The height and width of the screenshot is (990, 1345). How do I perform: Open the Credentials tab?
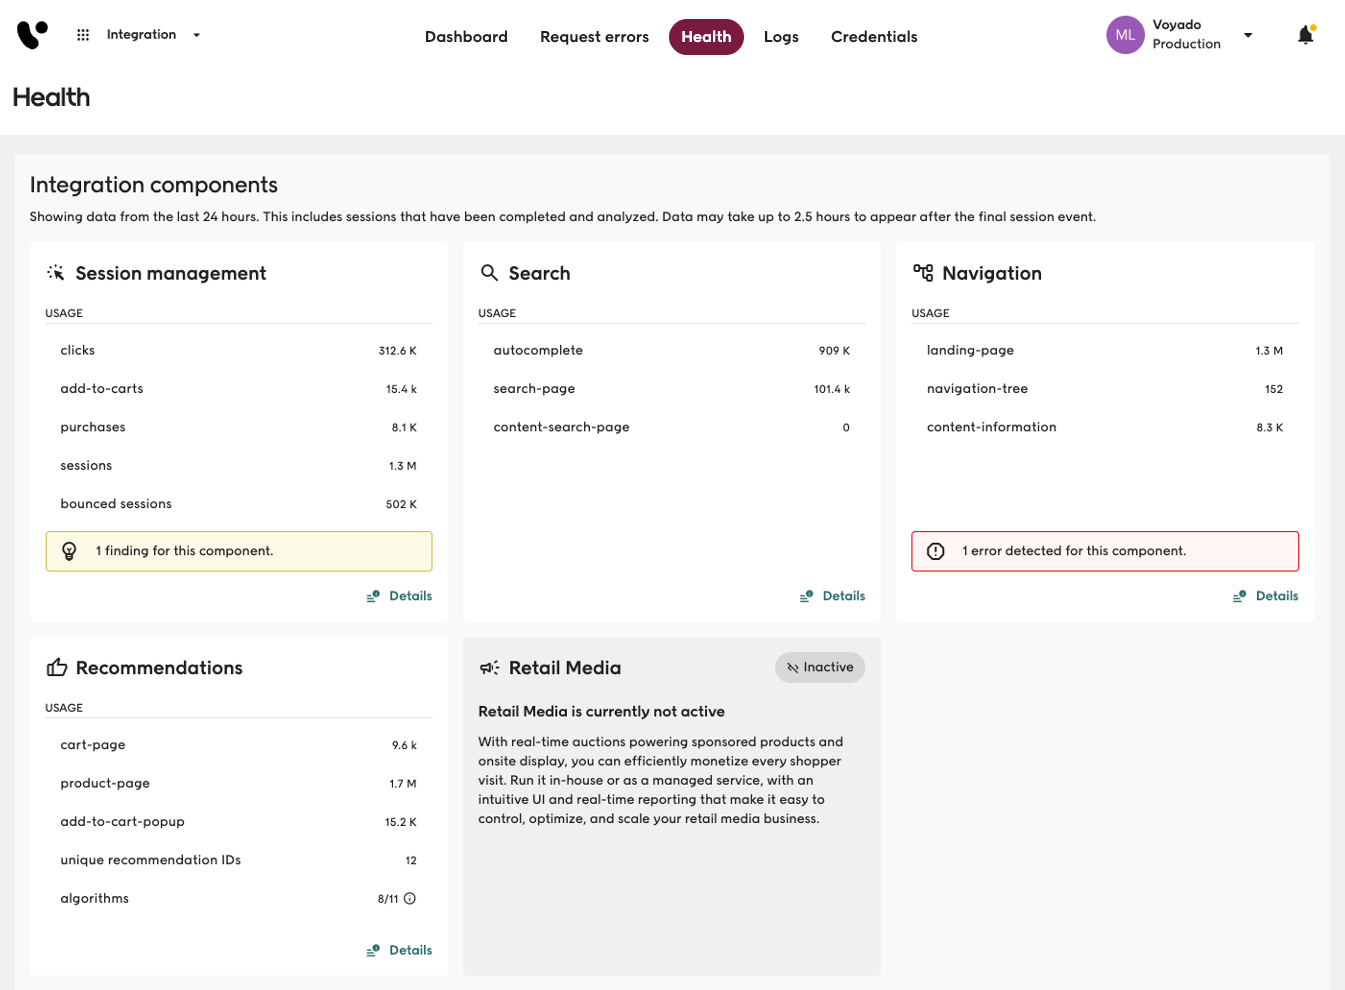click(x=874, y=37)
